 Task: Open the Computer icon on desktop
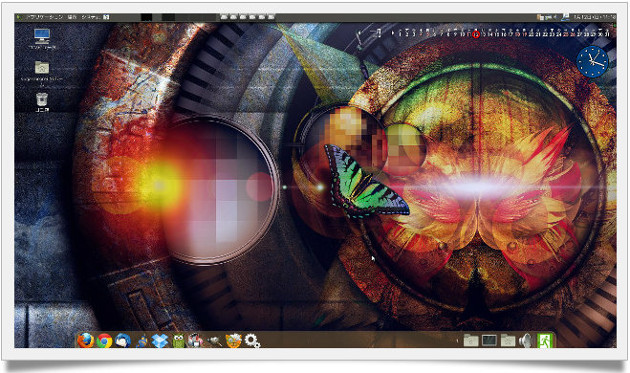pos(42,36)
